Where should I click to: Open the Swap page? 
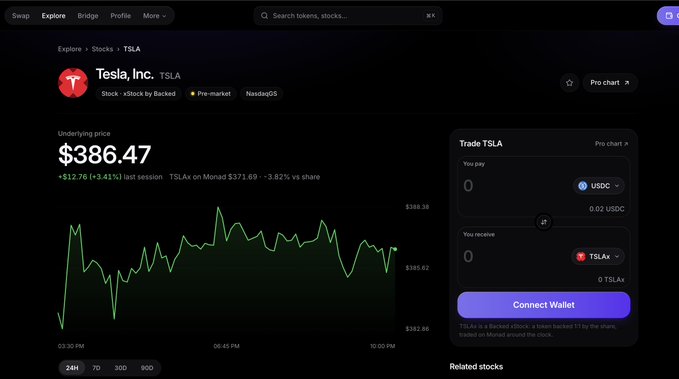(21, 16)
